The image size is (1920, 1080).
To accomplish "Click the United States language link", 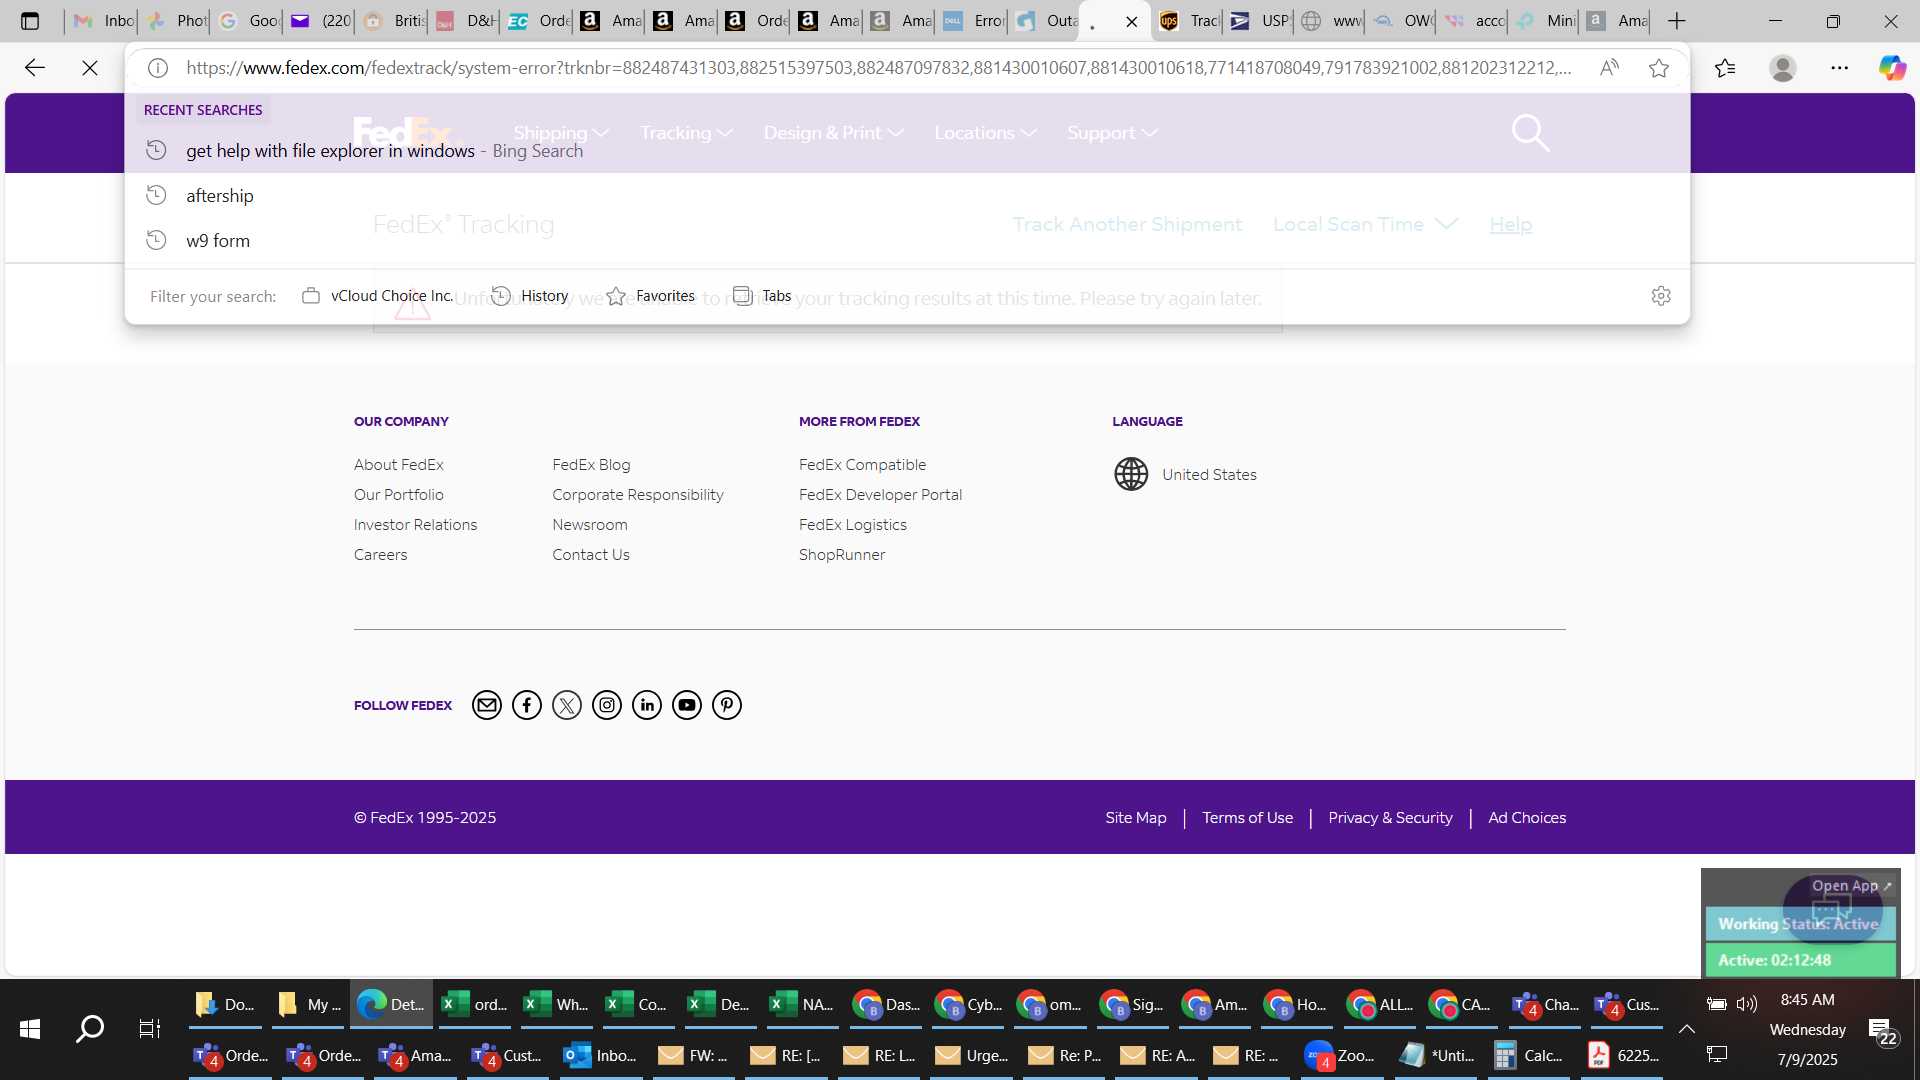I will click(x=1209, y=475).
